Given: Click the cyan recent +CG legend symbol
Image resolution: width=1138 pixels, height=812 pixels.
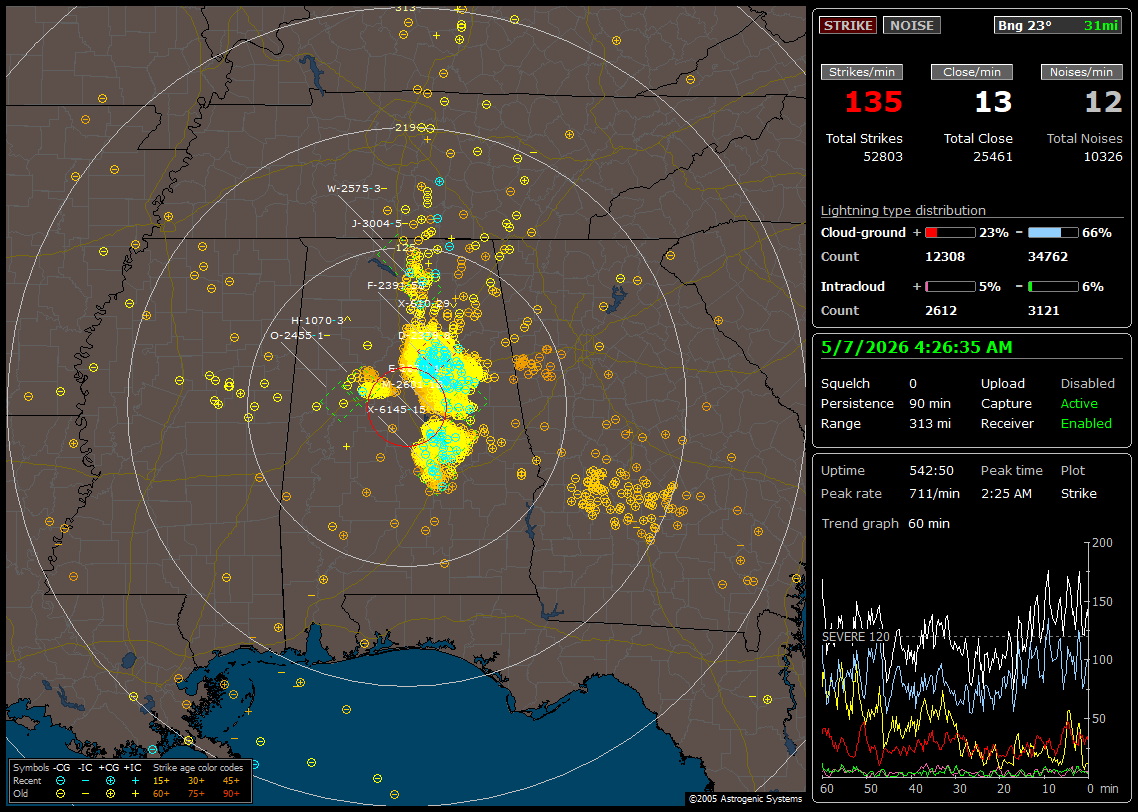Looking at the screenshot, I should (x=110, y=781).
